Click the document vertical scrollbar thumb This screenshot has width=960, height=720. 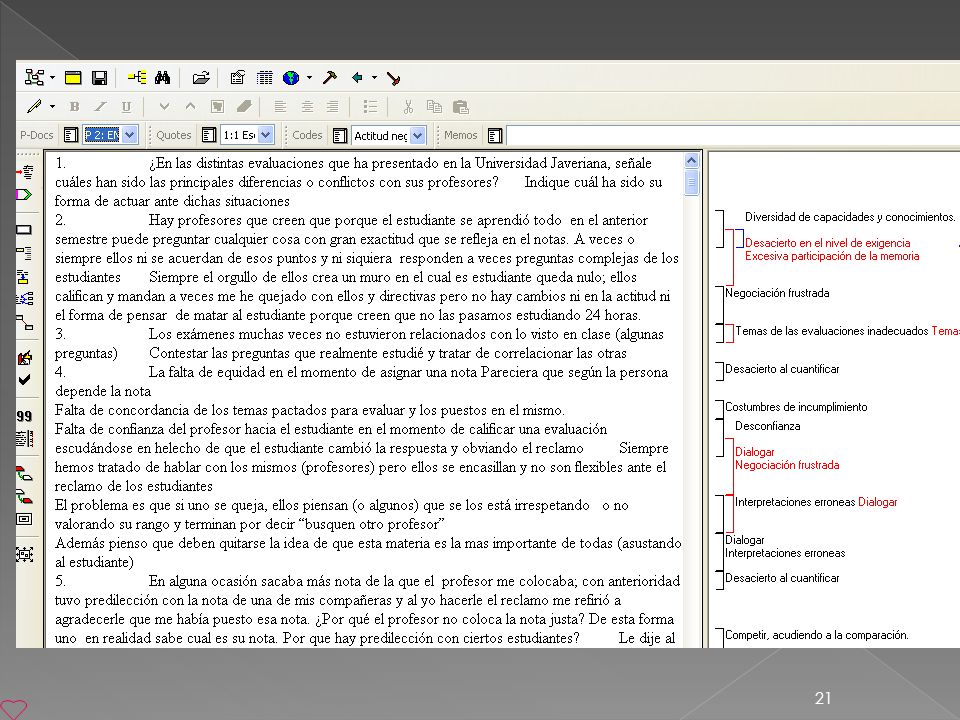(691, 182)
